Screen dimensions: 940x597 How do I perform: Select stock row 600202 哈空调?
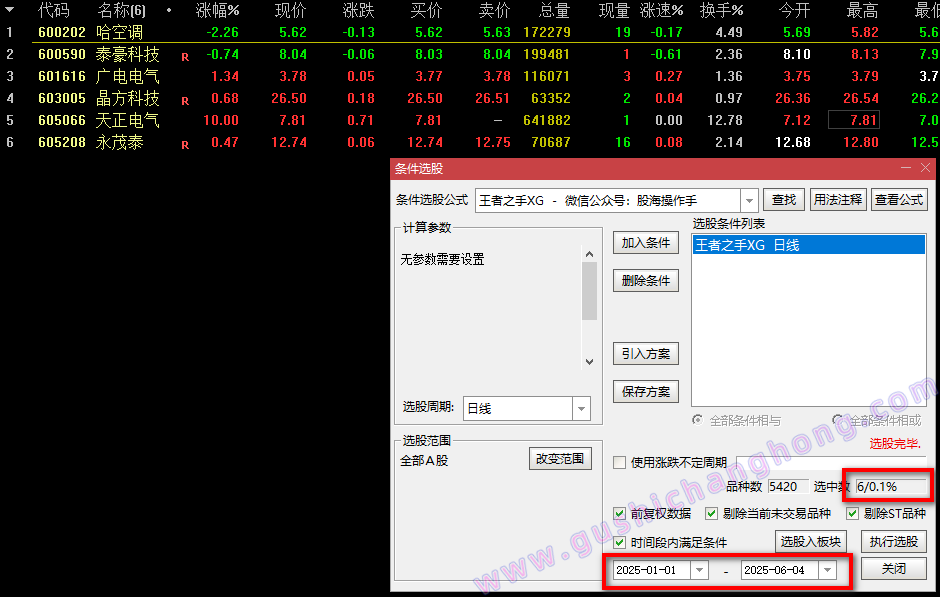470,32
